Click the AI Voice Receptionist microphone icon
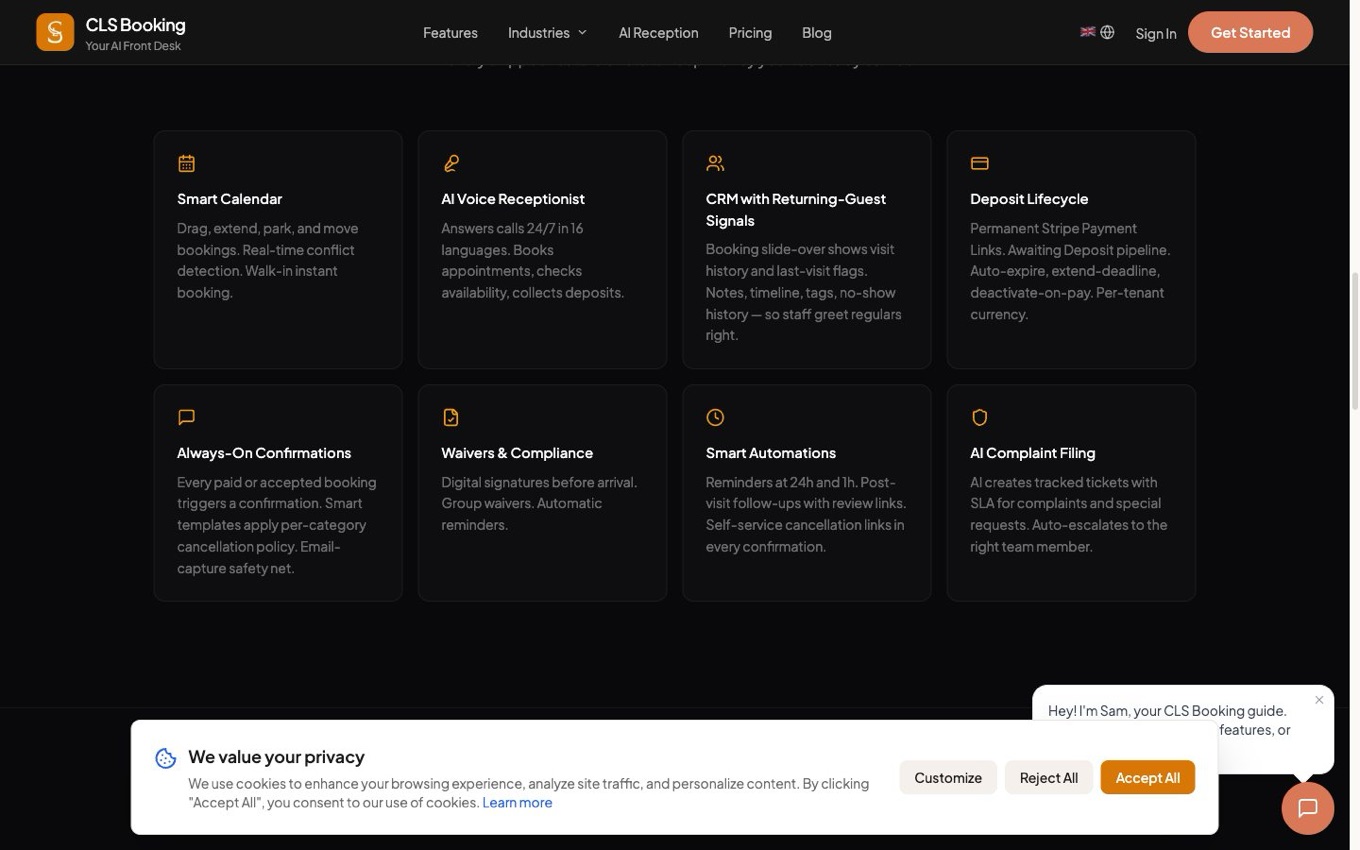The height and width of the screenshot is (850, 1360). [451, 163]
